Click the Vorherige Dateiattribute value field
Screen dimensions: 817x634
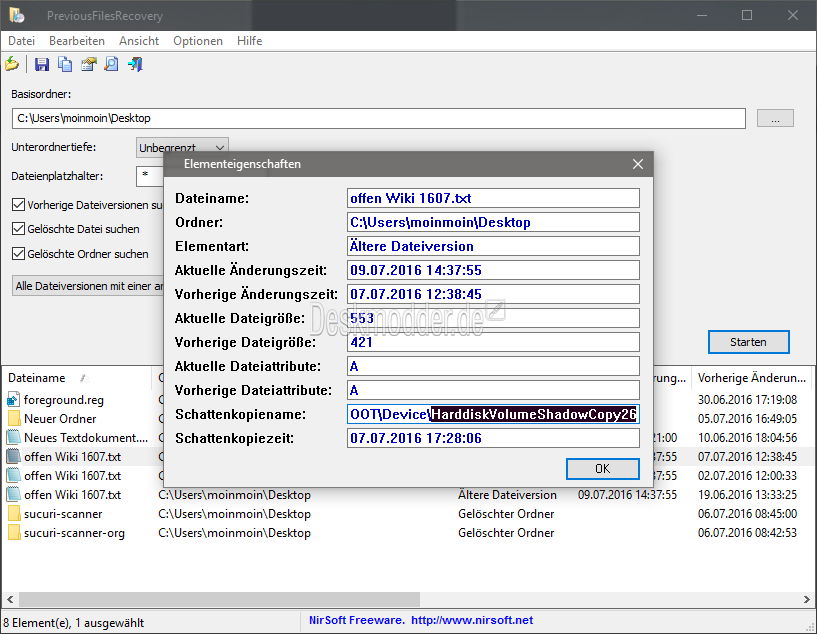tap(493, 390)
